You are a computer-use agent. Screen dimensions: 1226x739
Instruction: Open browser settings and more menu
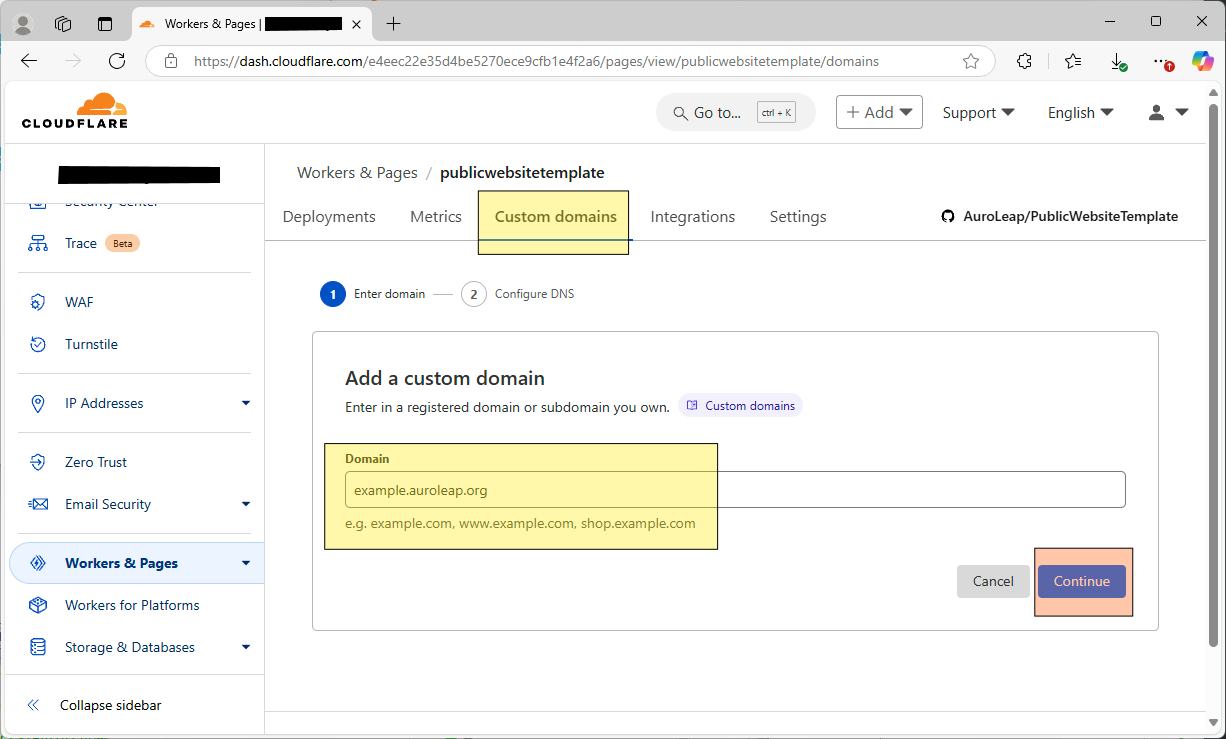tap(1162, 61)
